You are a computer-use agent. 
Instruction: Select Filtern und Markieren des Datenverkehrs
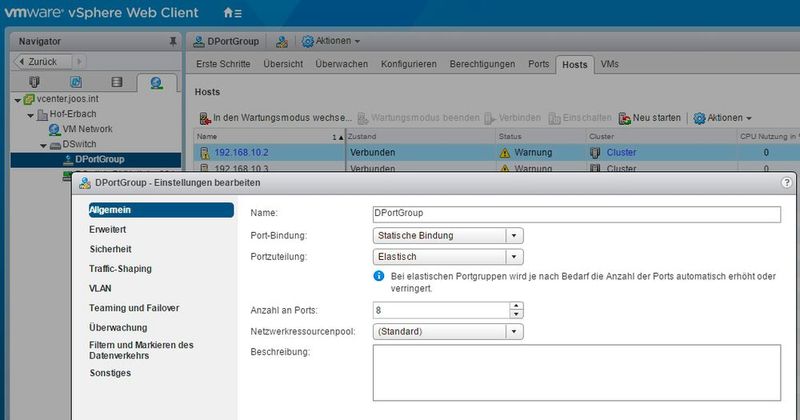pyautogui.click(x=141, y=351)
